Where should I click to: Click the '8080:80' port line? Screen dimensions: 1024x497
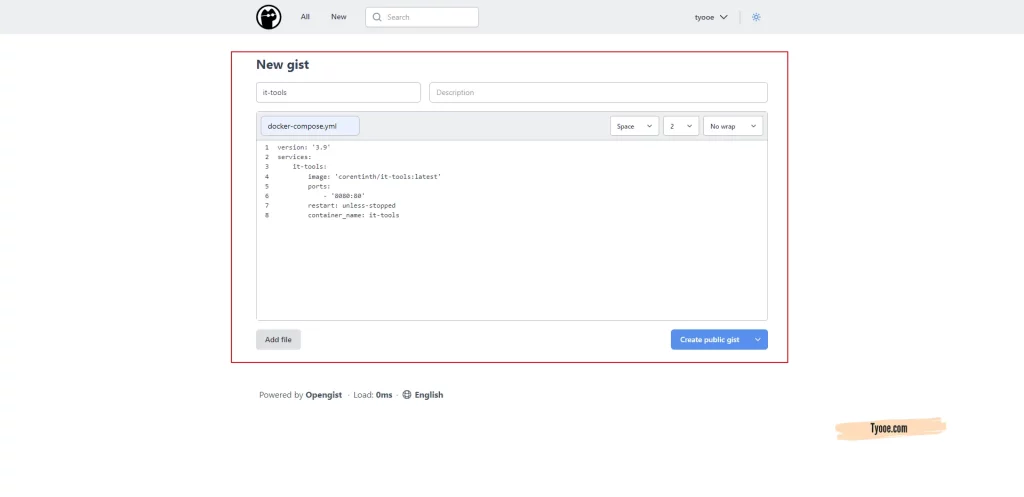tap(344, 196)
